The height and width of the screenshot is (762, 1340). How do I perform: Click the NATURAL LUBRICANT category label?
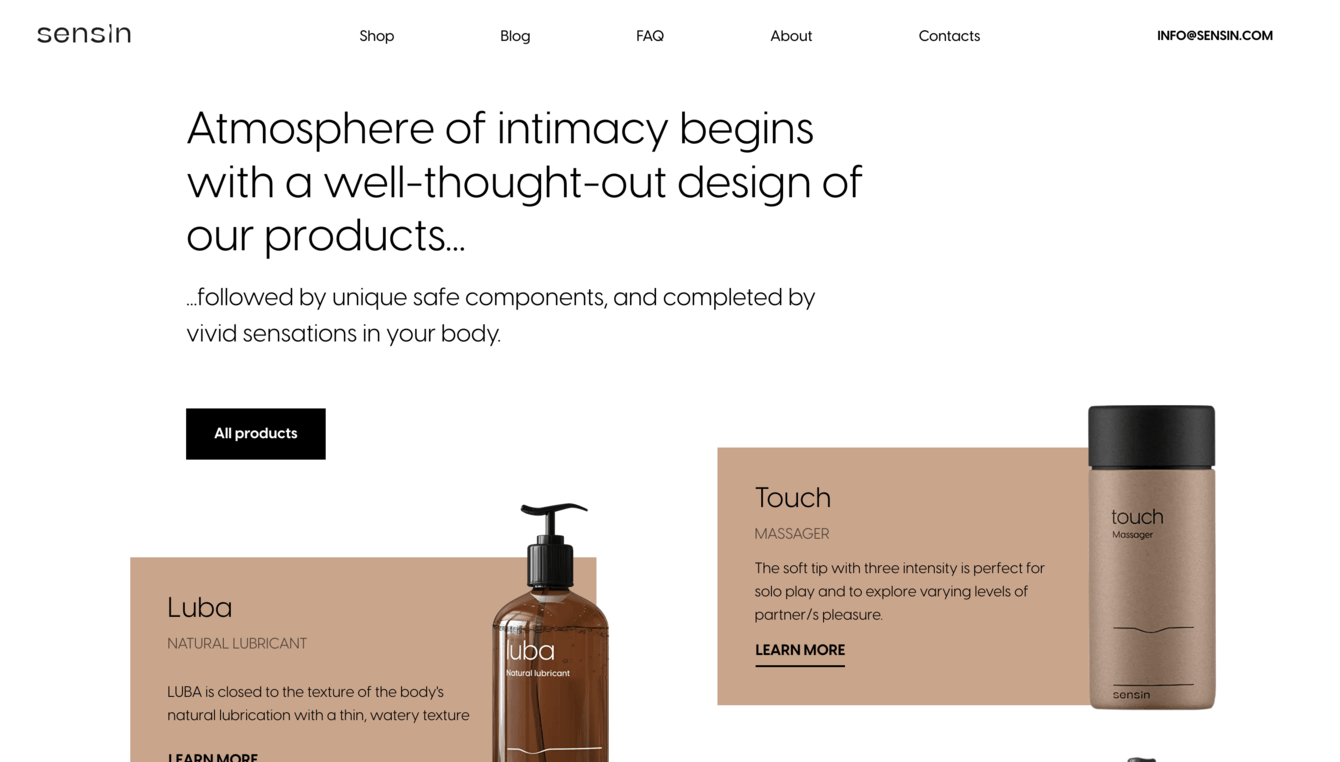coord(237,644)
